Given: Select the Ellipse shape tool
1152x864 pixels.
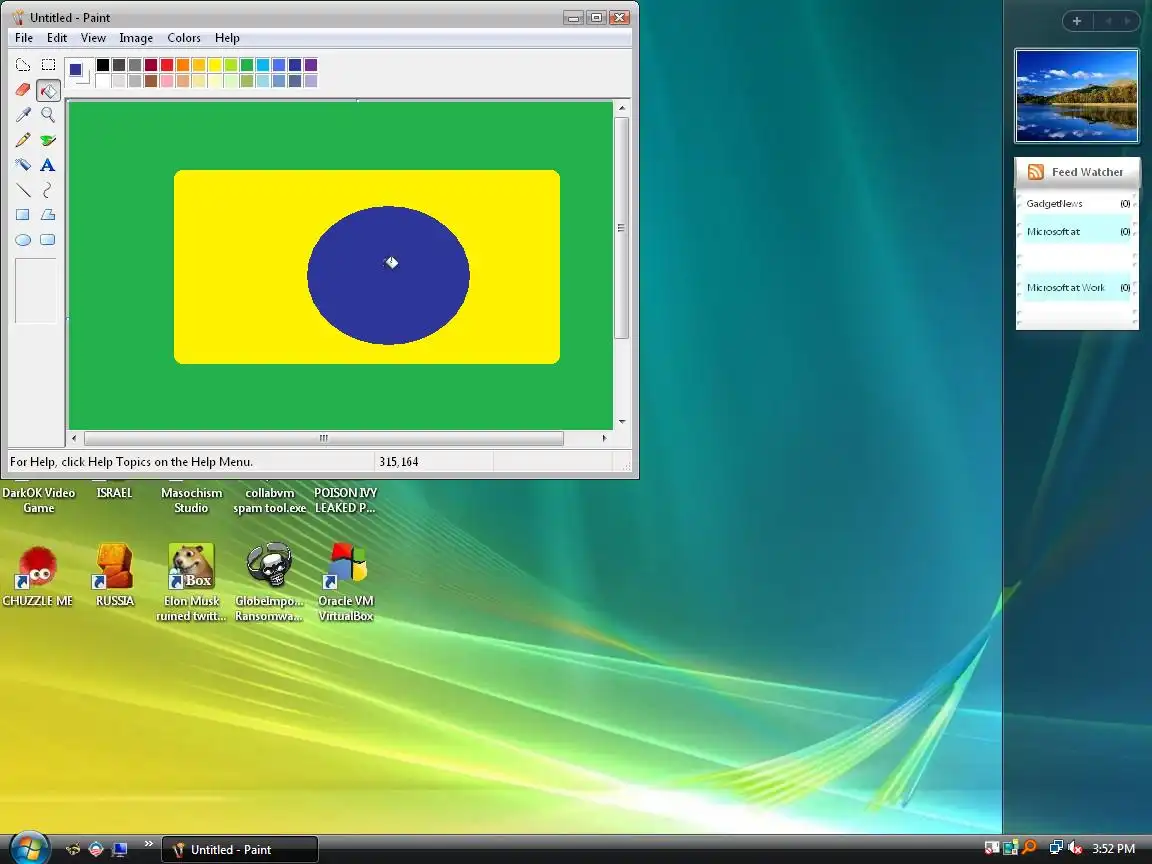Looking at the screenshot, I should (23, 240).
